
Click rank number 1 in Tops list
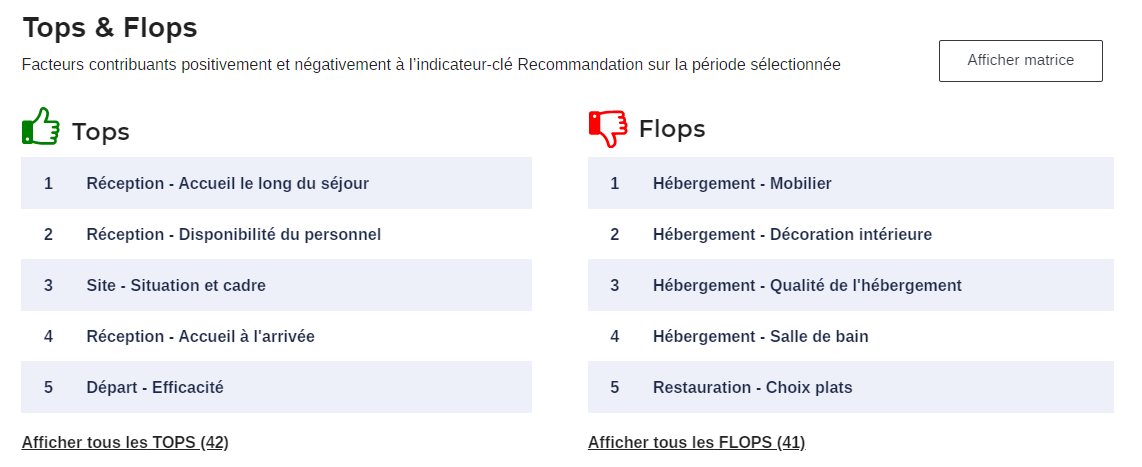tap(48, 183)
